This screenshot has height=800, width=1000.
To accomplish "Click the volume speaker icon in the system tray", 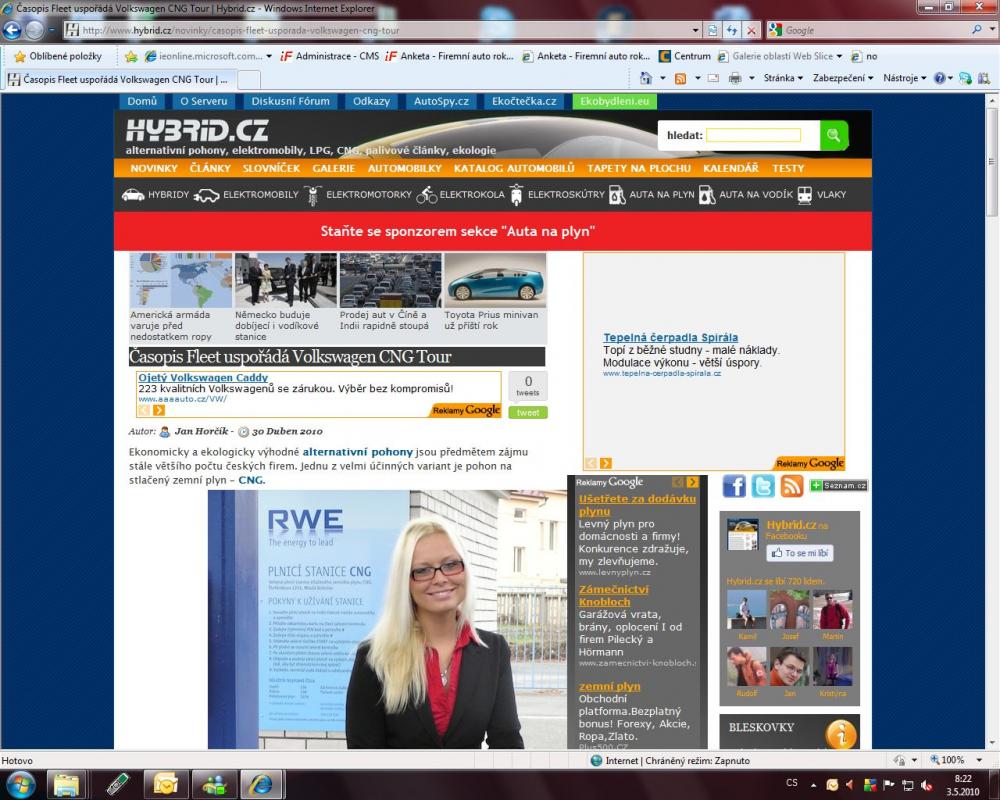I will [850, 784].
